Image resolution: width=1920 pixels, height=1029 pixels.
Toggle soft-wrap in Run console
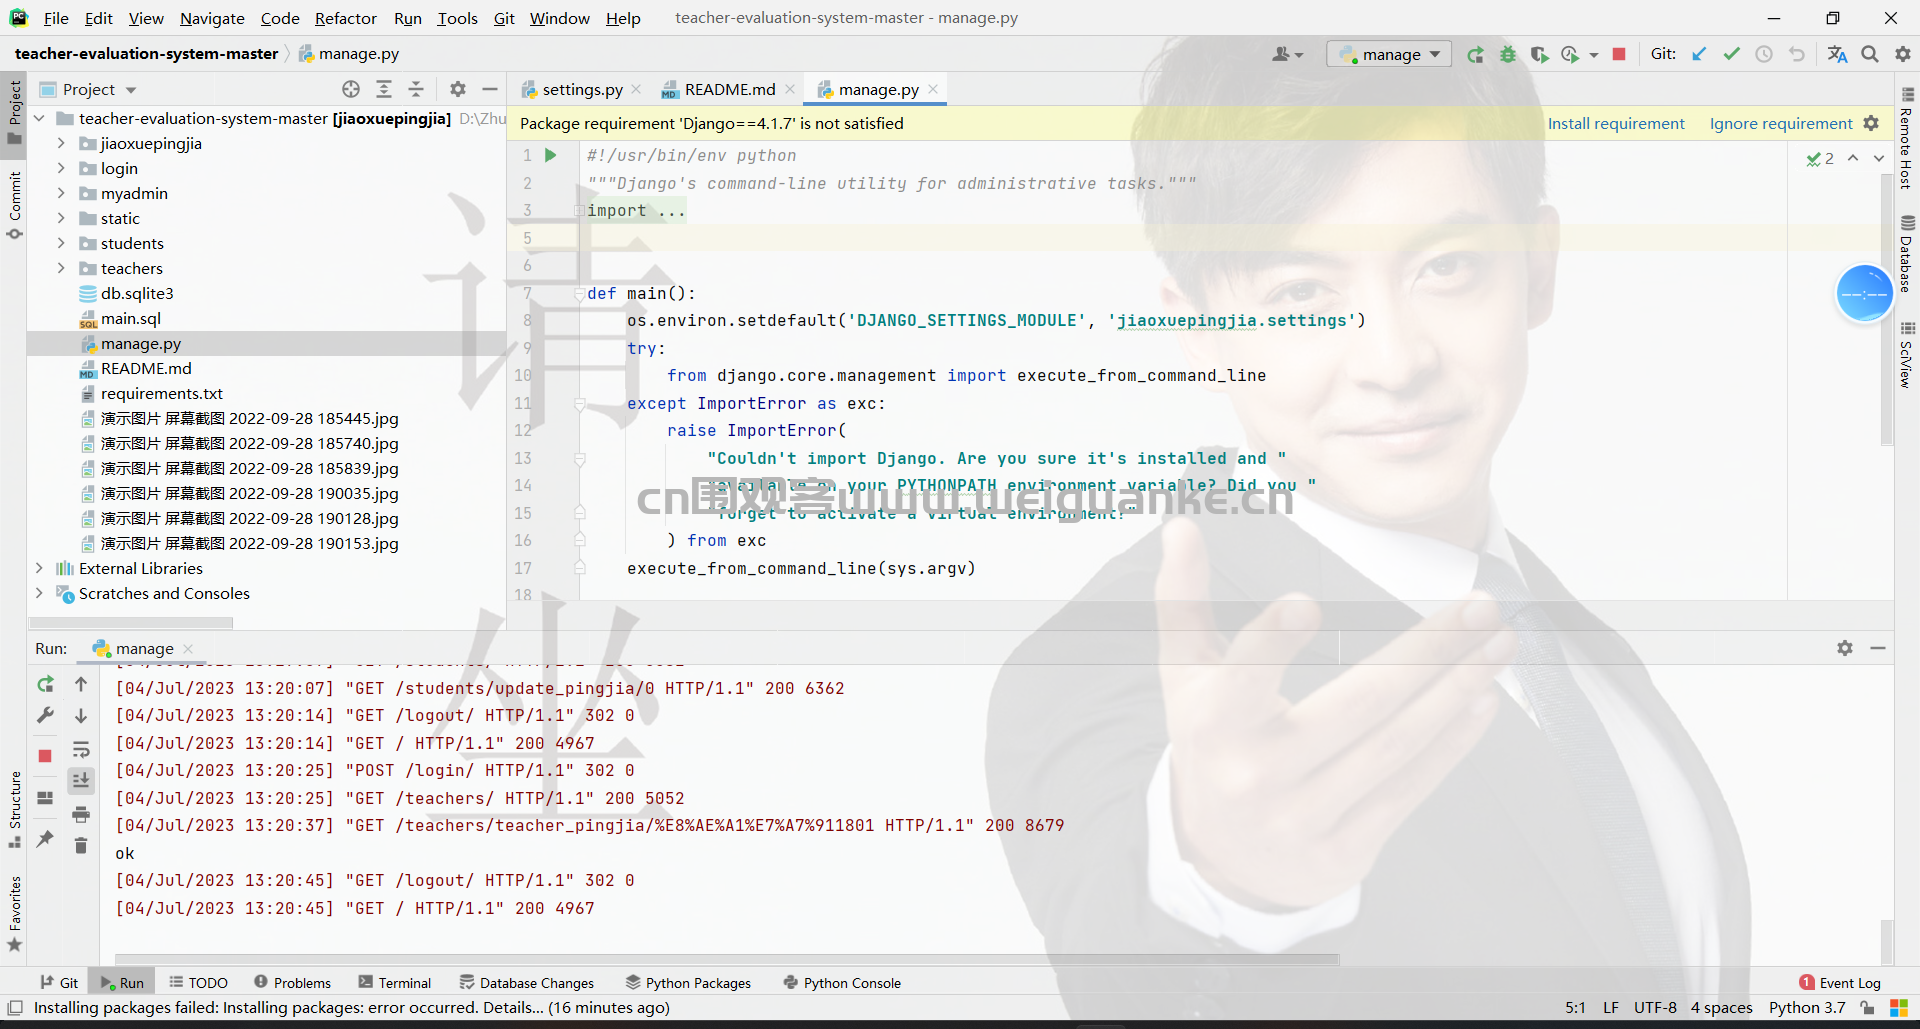point(81,750)
